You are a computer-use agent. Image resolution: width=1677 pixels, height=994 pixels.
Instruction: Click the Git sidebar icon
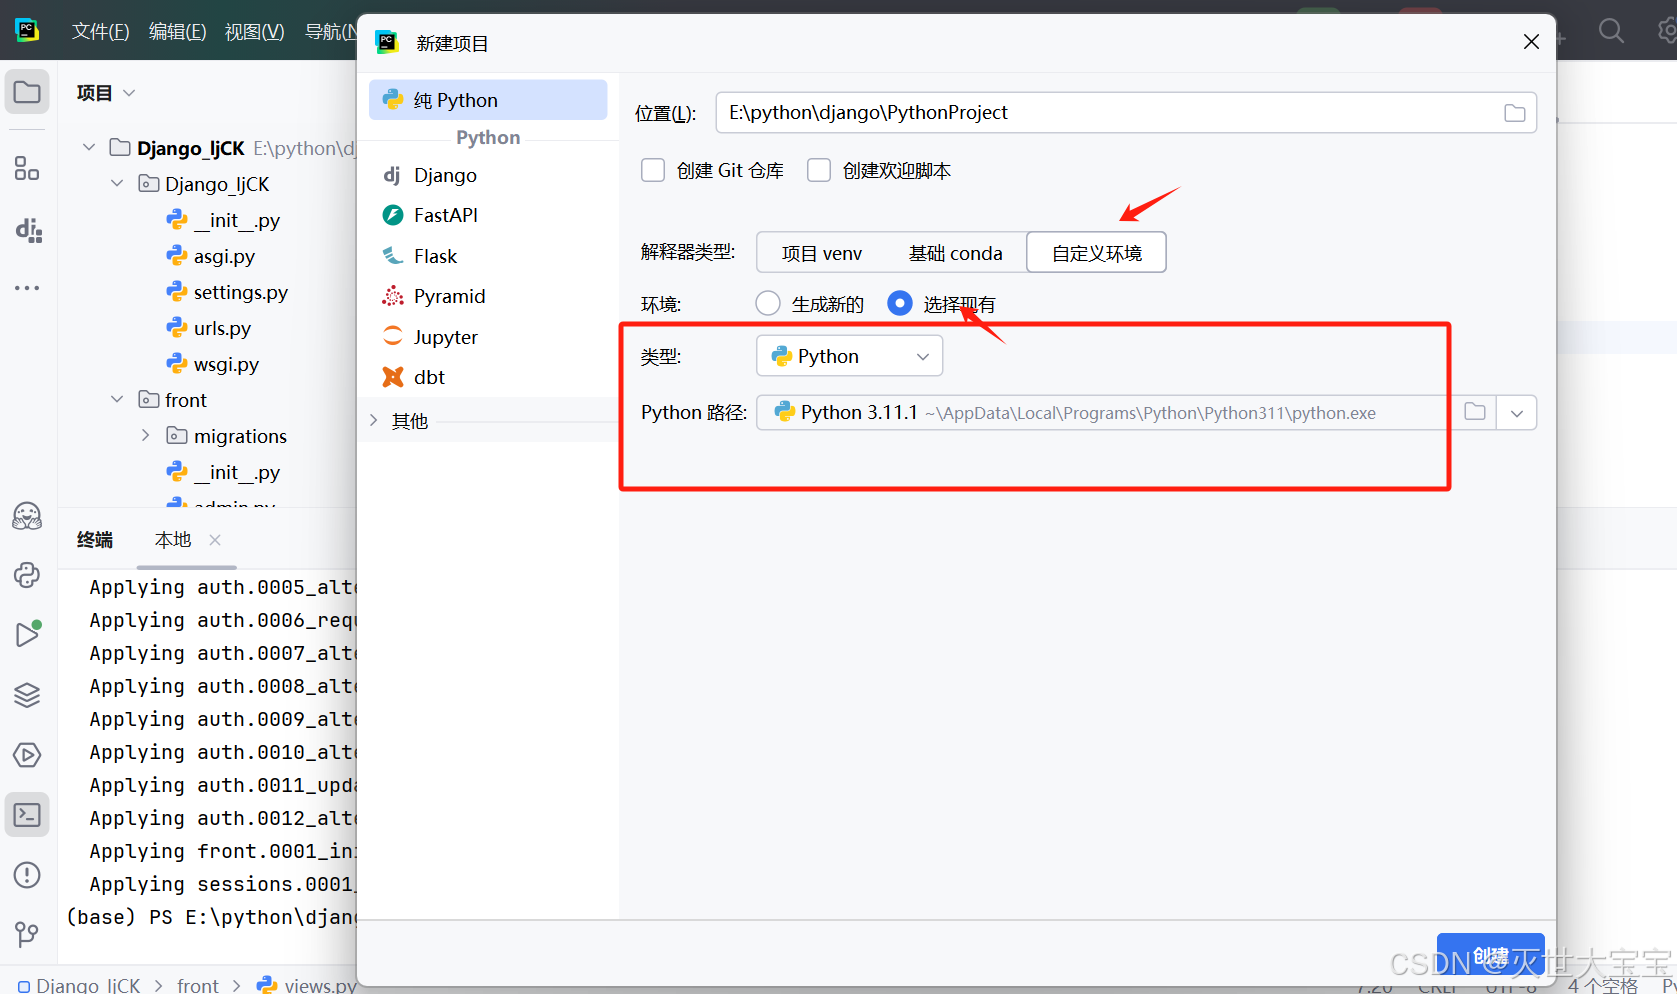(26, 933)
